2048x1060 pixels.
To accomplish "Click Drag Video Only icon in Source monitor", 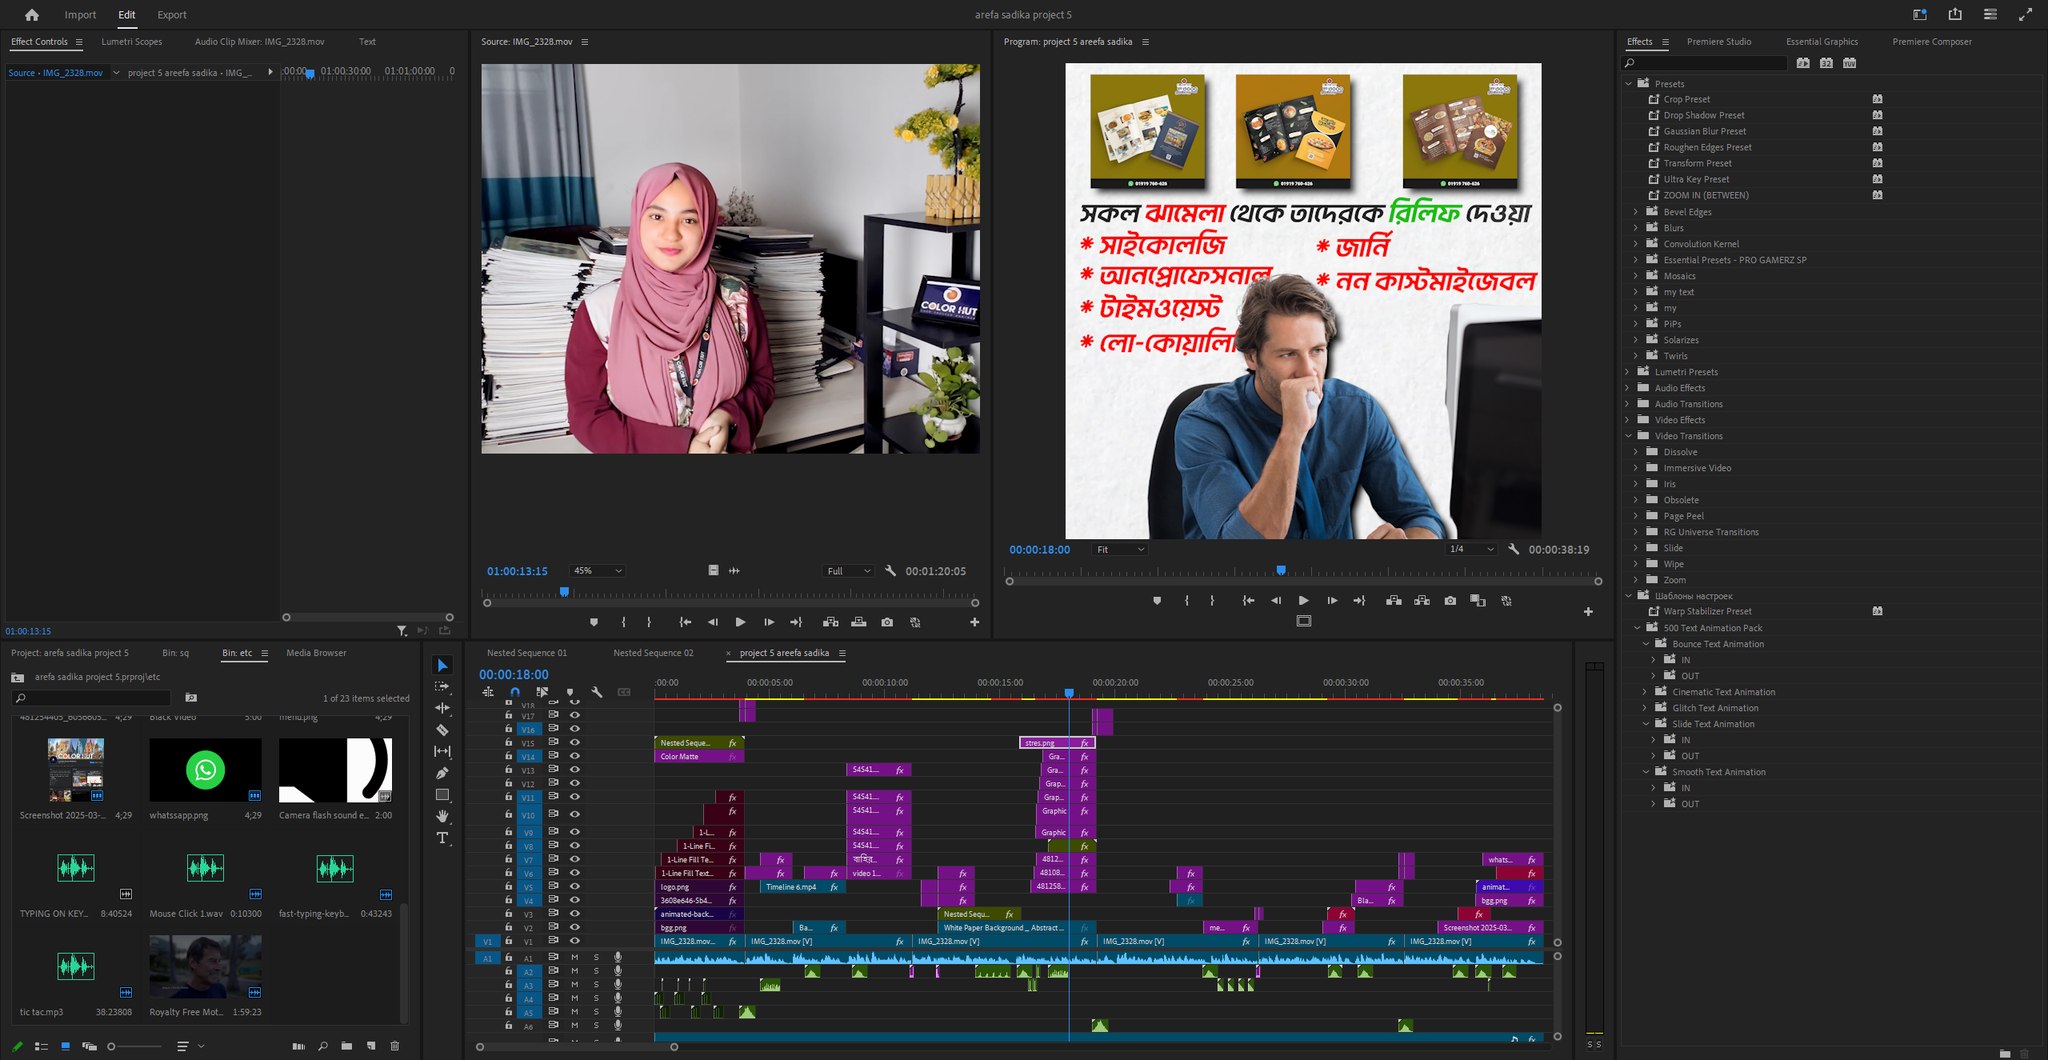I will (713, 570).
